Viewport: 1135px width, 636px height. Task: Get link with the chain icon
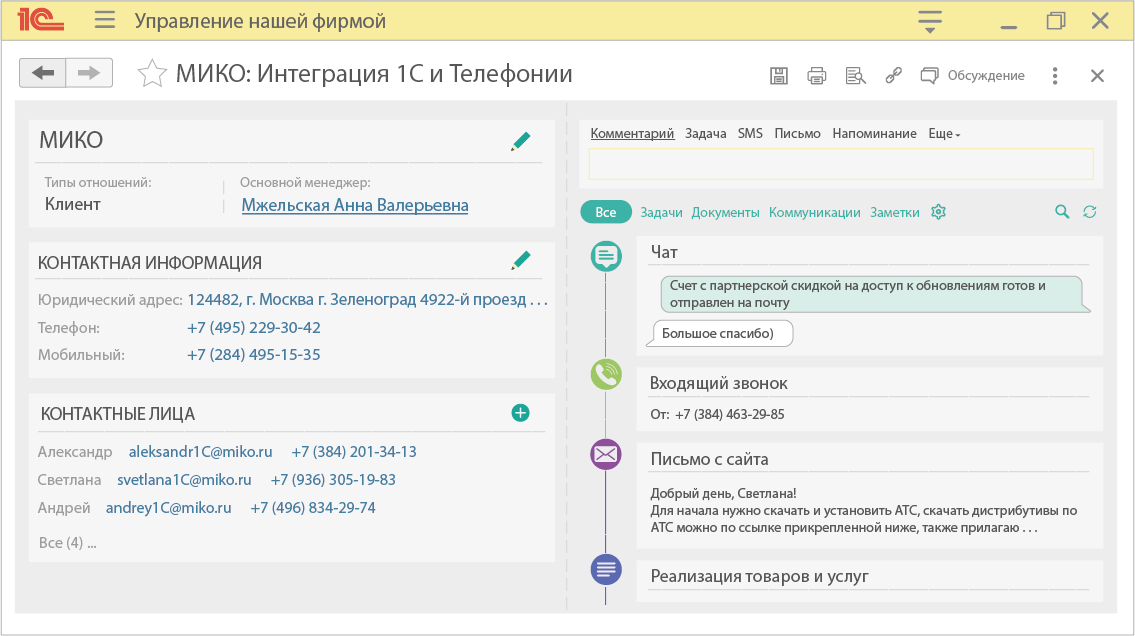pyautogui.click(x=893, y=75)
